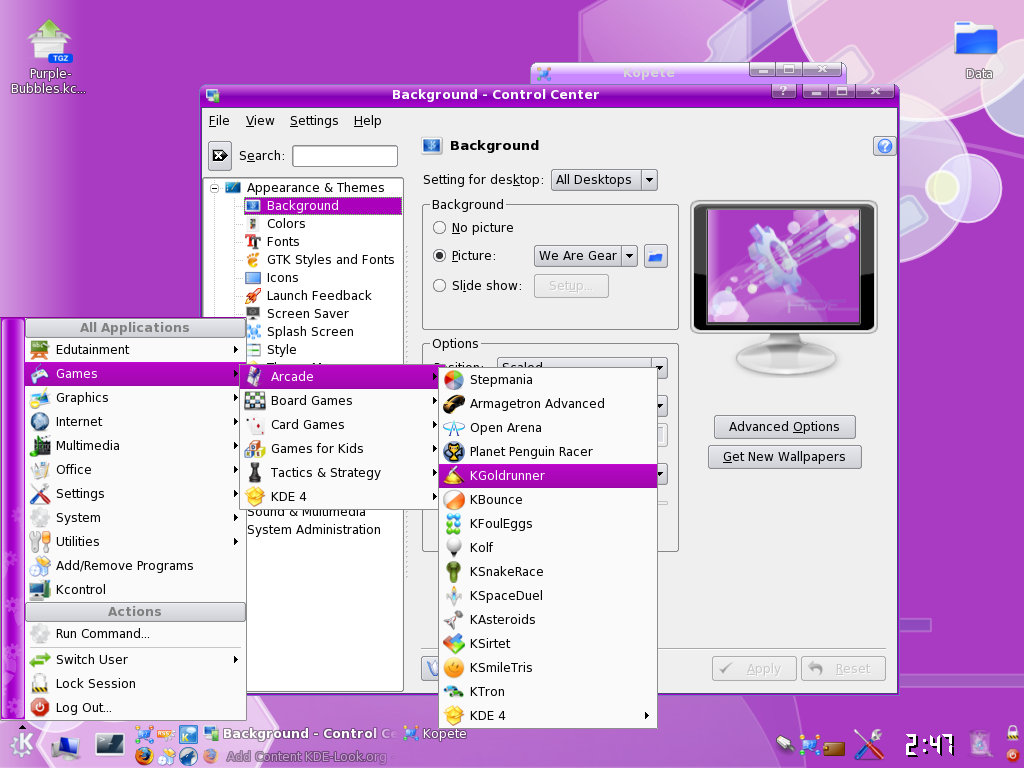Start the Open Arena game
The height and width of the screenshot is (768, 1024).
tap(548, 428)
